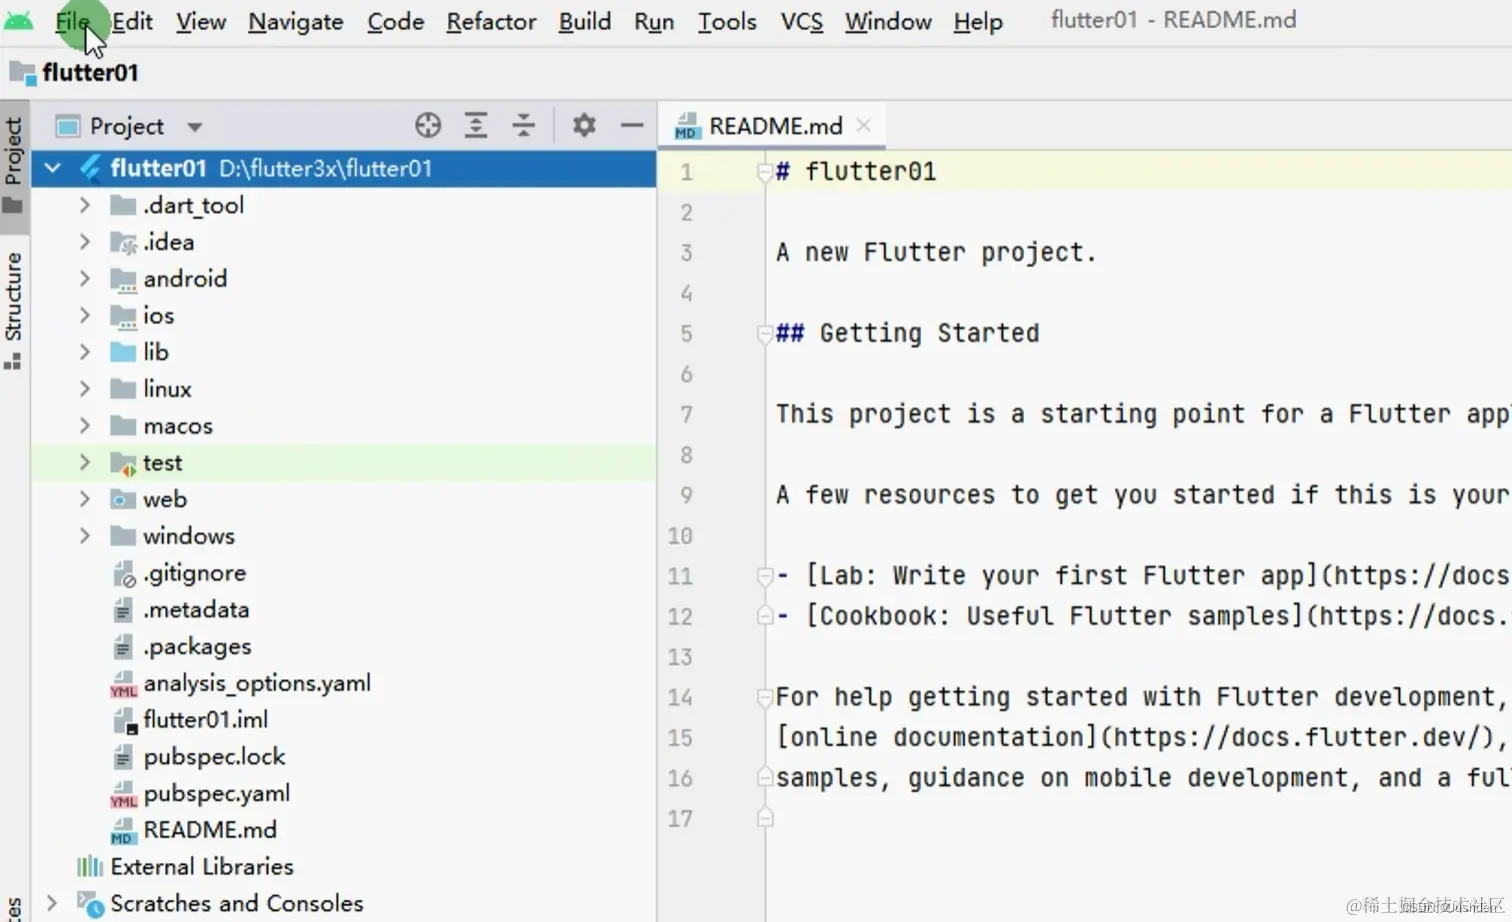1512x922 pixels.
Task: Toggle fold marker on Getting Started heading
Action: (x=765, y=334)
